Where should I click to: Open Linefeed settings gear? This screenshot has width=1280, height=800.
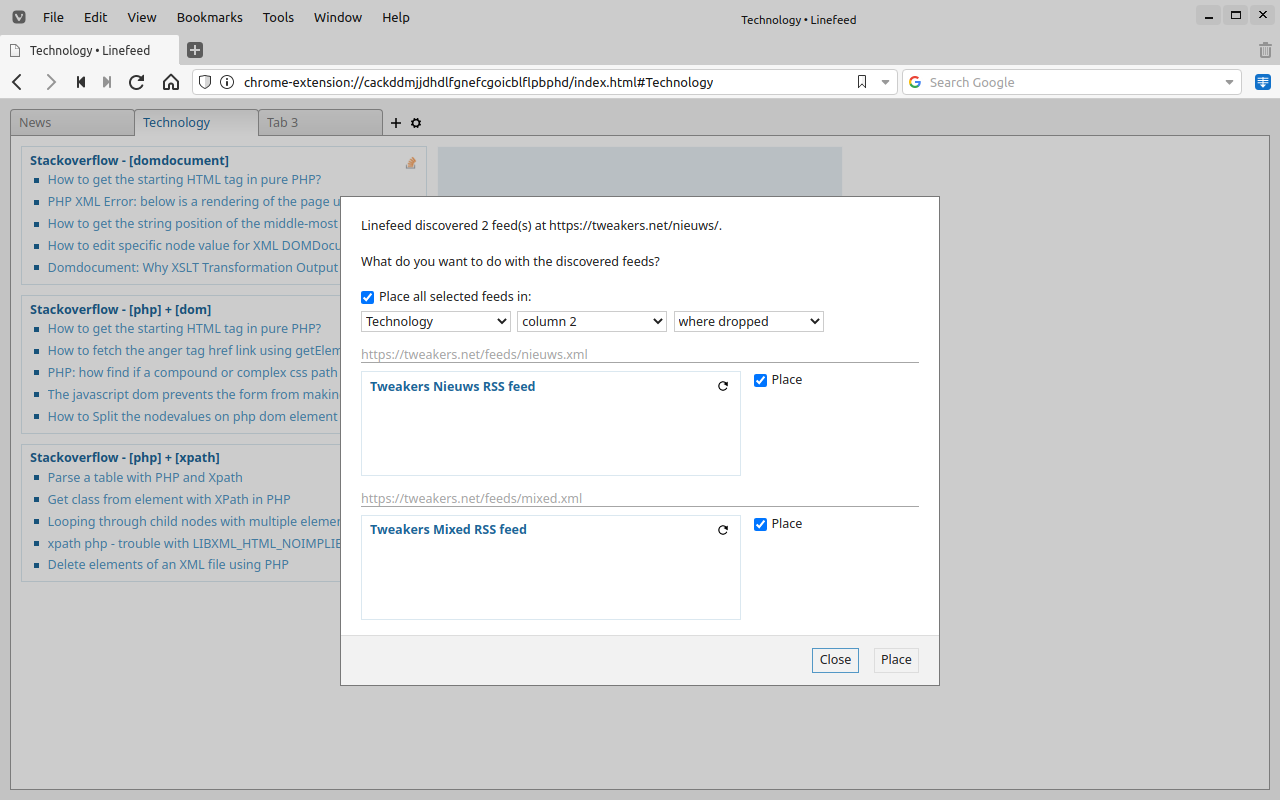click(x=416, y=123)
